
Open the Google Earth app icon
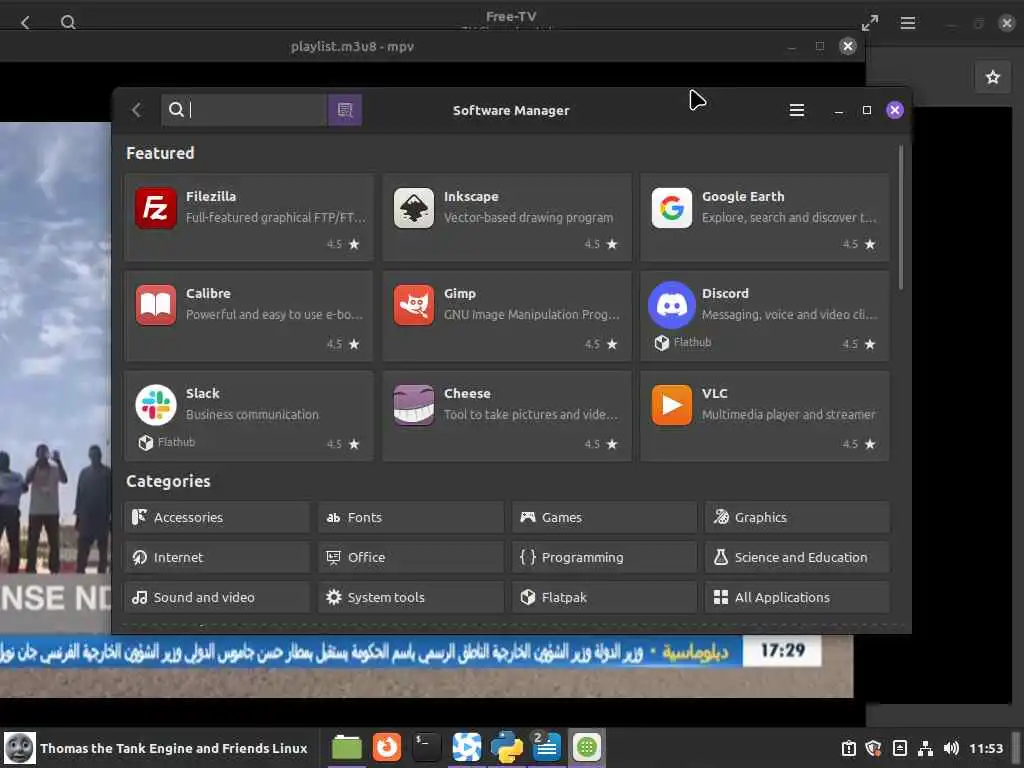point(671,208)
